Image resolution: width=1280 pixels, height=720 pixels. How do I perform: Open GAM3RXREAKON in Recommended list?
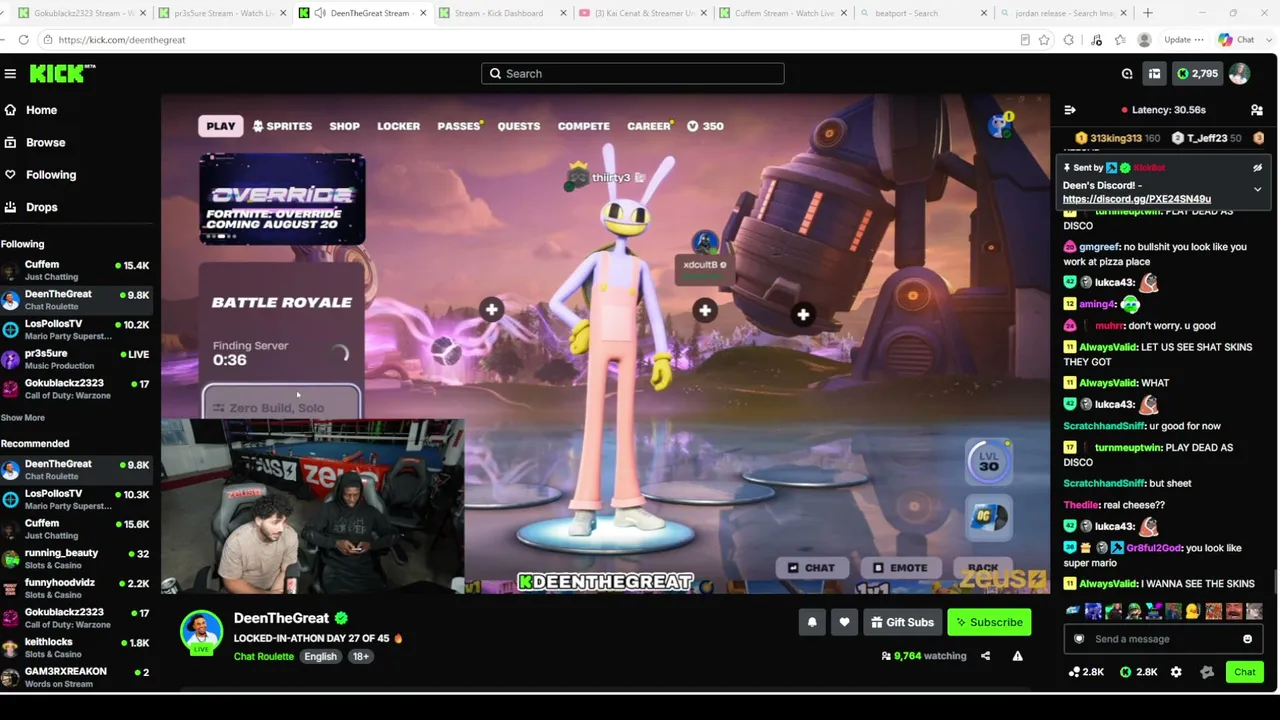click(75, 677)
